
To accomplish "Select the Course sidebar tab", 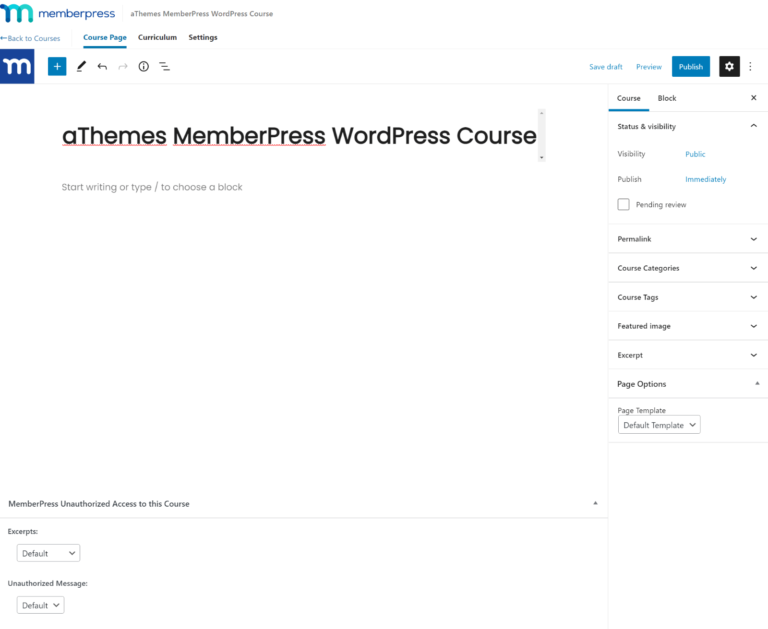I will [628, 98].
